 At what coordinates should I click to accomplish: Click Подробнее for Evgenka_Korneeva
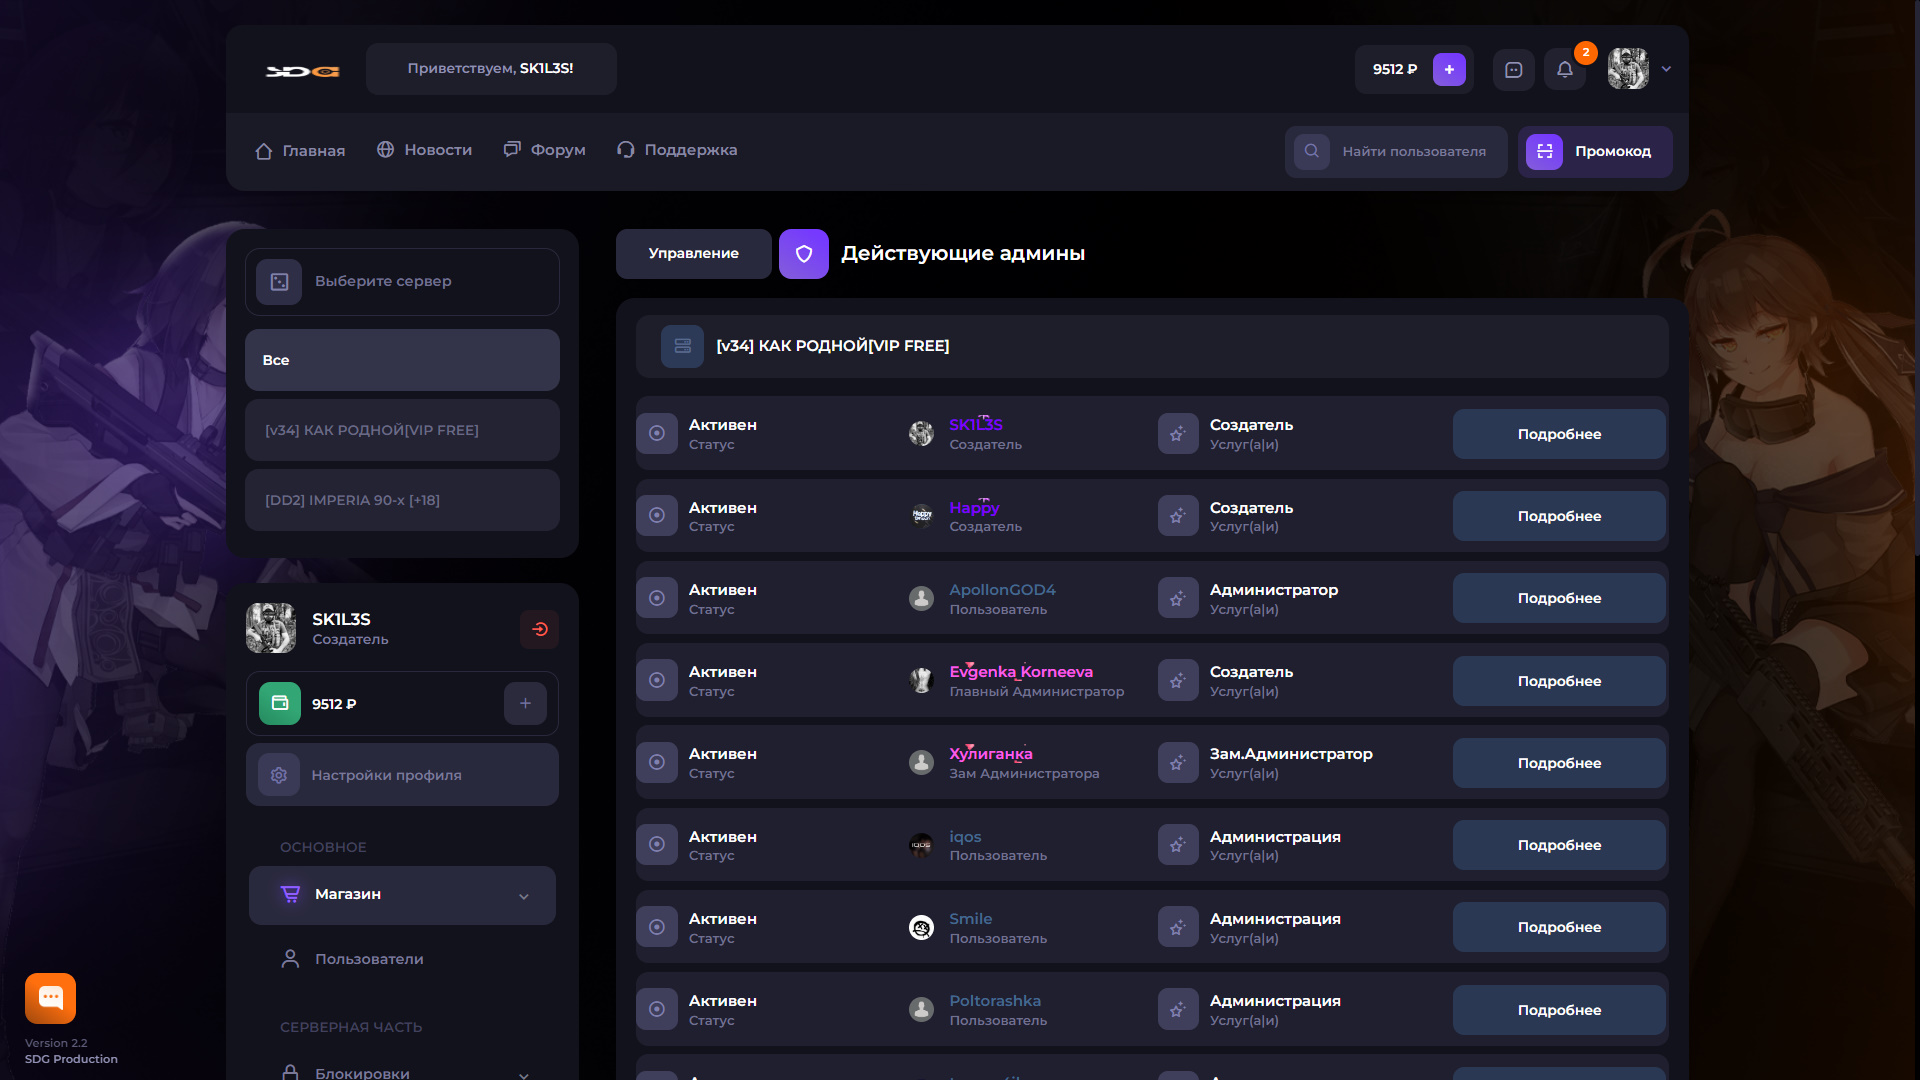(x=1559, y=681)
